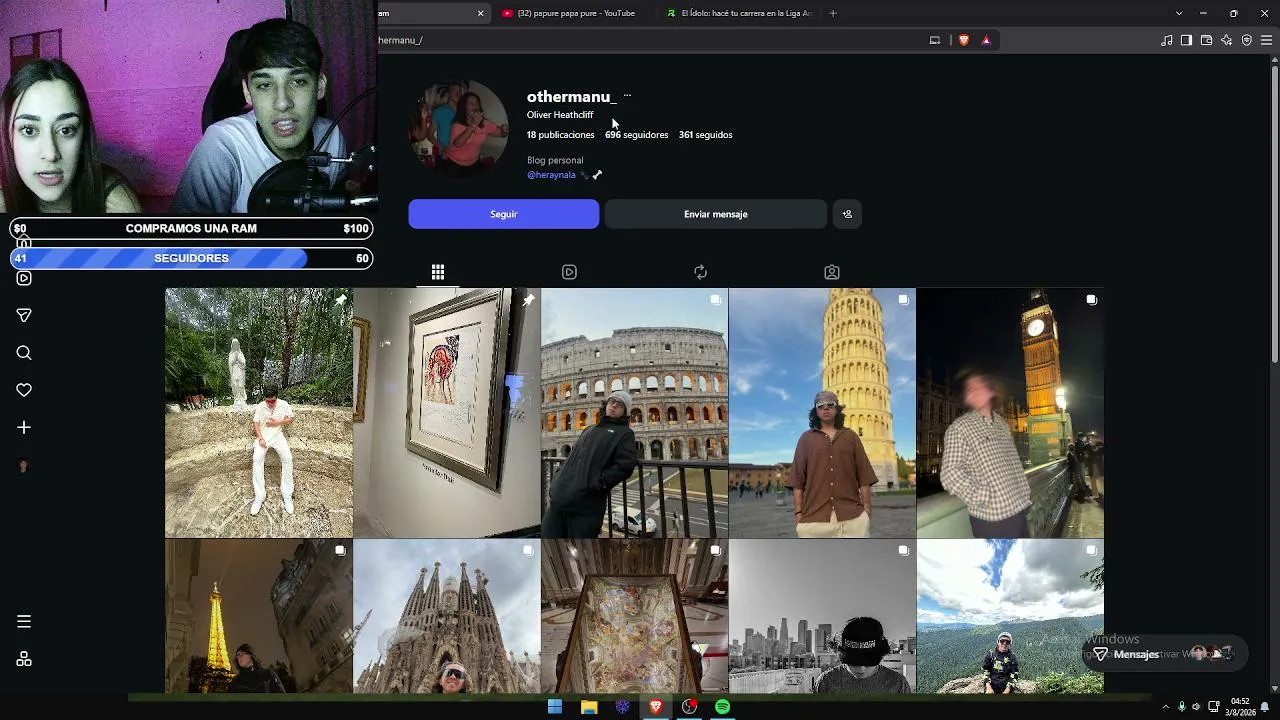
Task: Open File Explorer from the taskbar
Action: pyautogui.click(x=589, y=707)
